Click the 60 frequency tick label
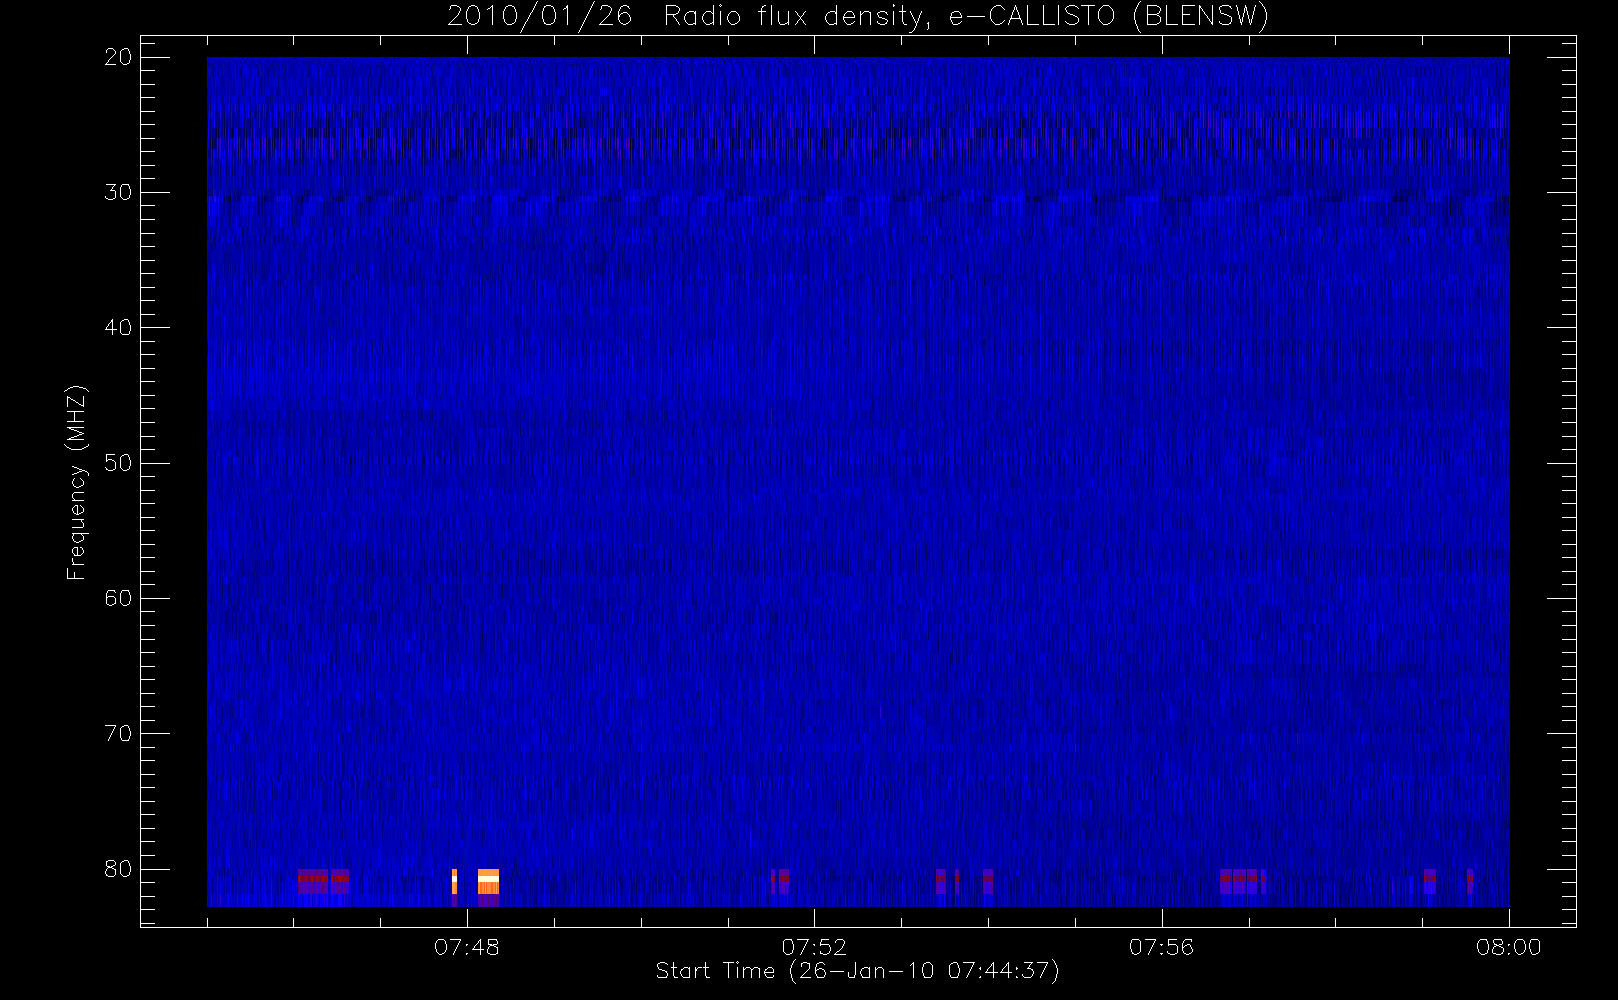 [118, 599]
